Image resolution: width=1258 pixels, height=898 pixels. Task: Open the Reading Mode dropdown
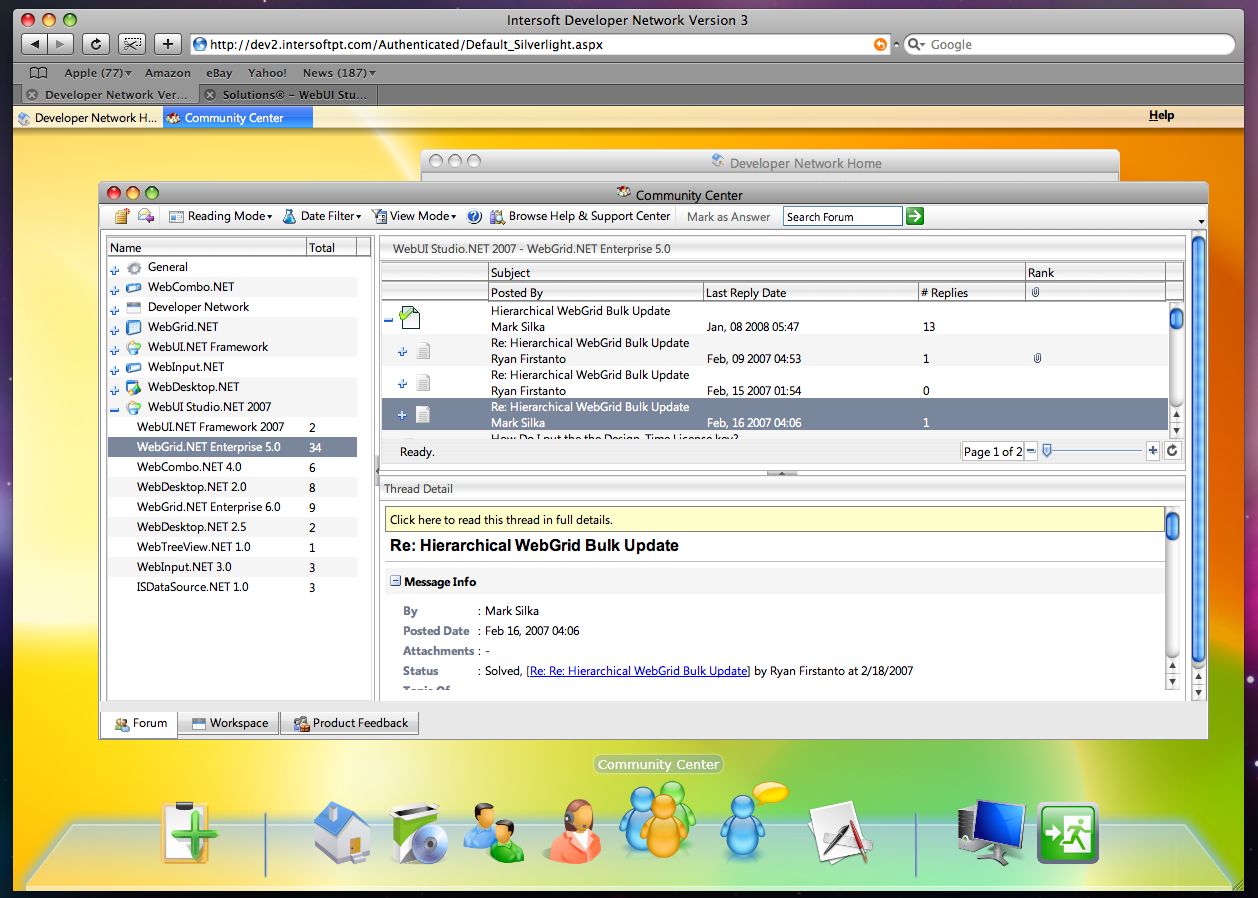coord(220,216)
